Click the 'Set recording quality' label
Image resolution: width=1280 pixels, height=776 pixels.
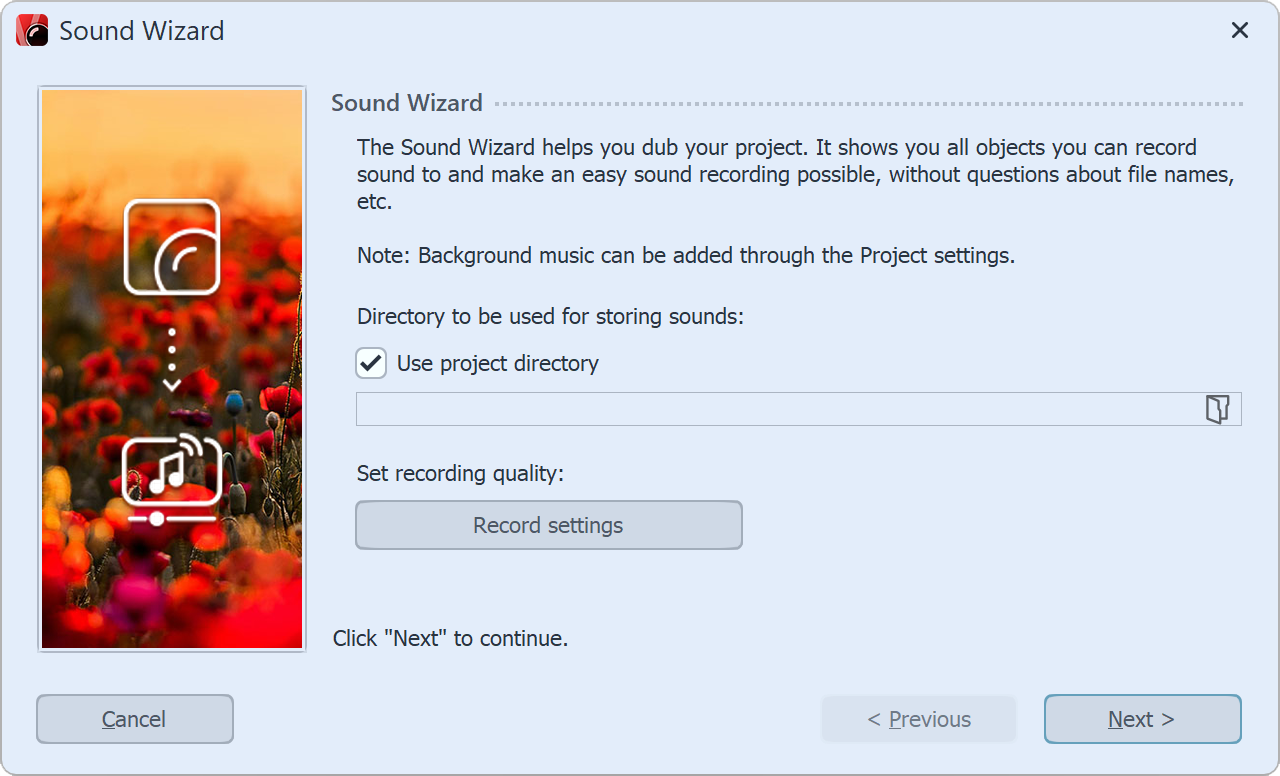pyautogui.click(x=460, y=473)
